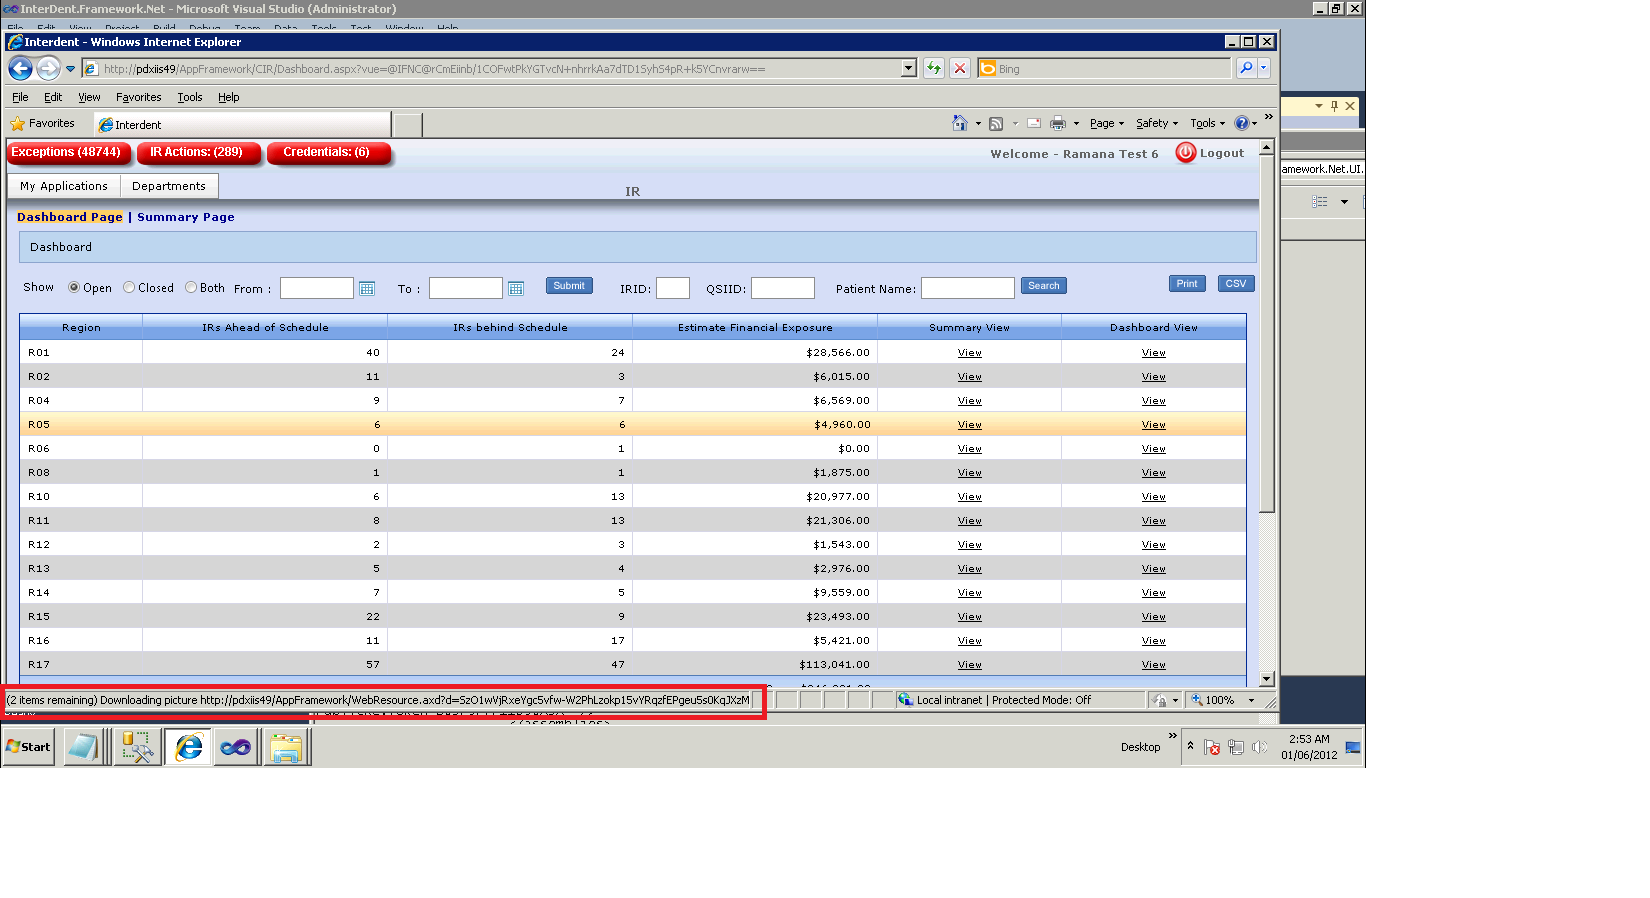Viewport: 1650px width, 898px height.
Task: Click the red Logout power icon
Action: point(1185,153)
